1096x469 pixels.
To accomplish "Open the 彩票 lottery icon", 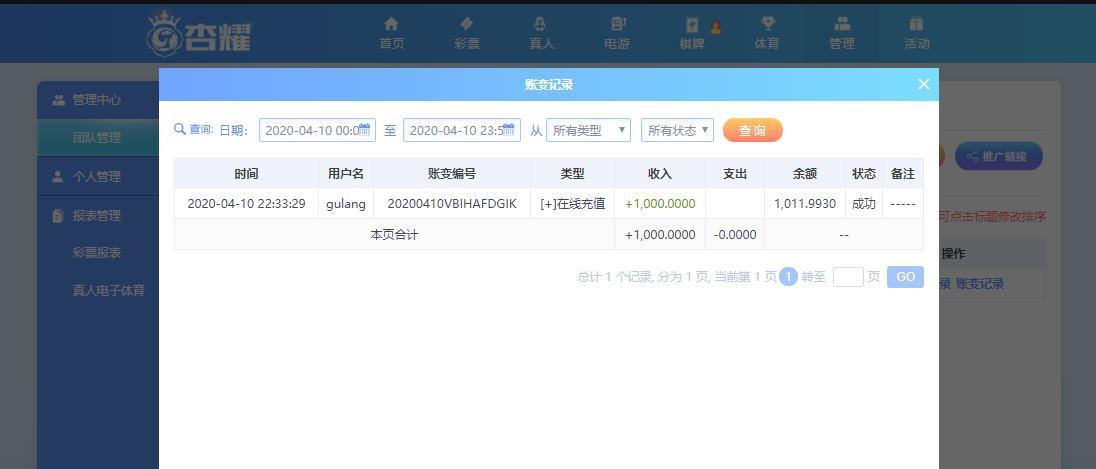I will tap(466, 25).
